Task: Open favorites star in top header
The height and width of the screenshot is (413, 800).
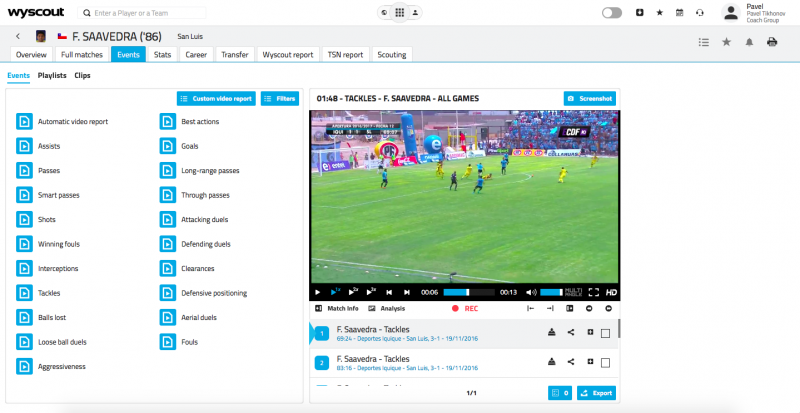Action: pos(660,13)
